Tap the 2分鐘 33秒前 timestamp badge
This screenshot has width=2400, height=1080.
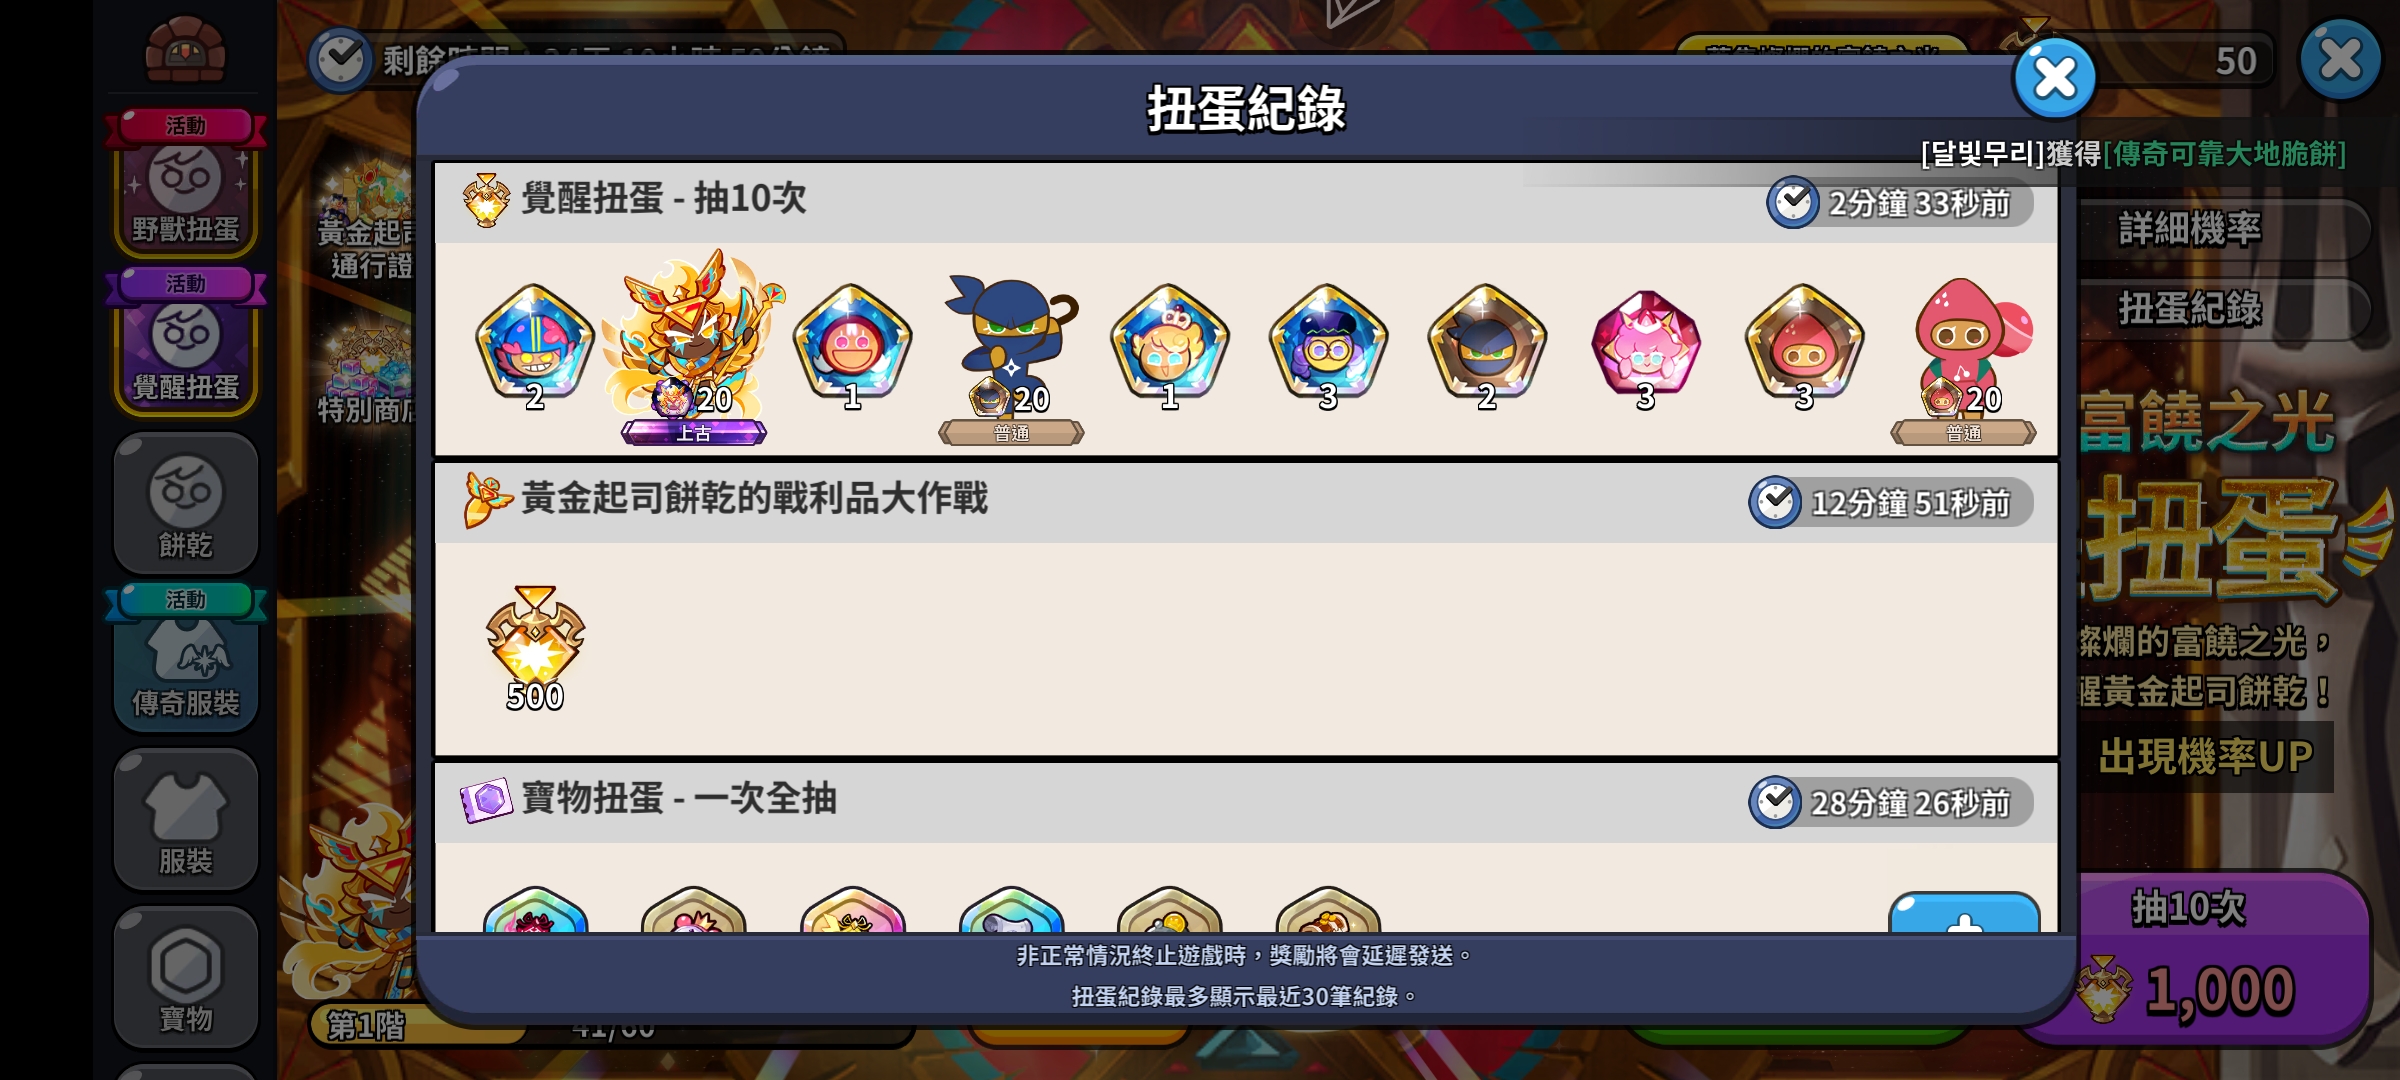pos(1900,203)
